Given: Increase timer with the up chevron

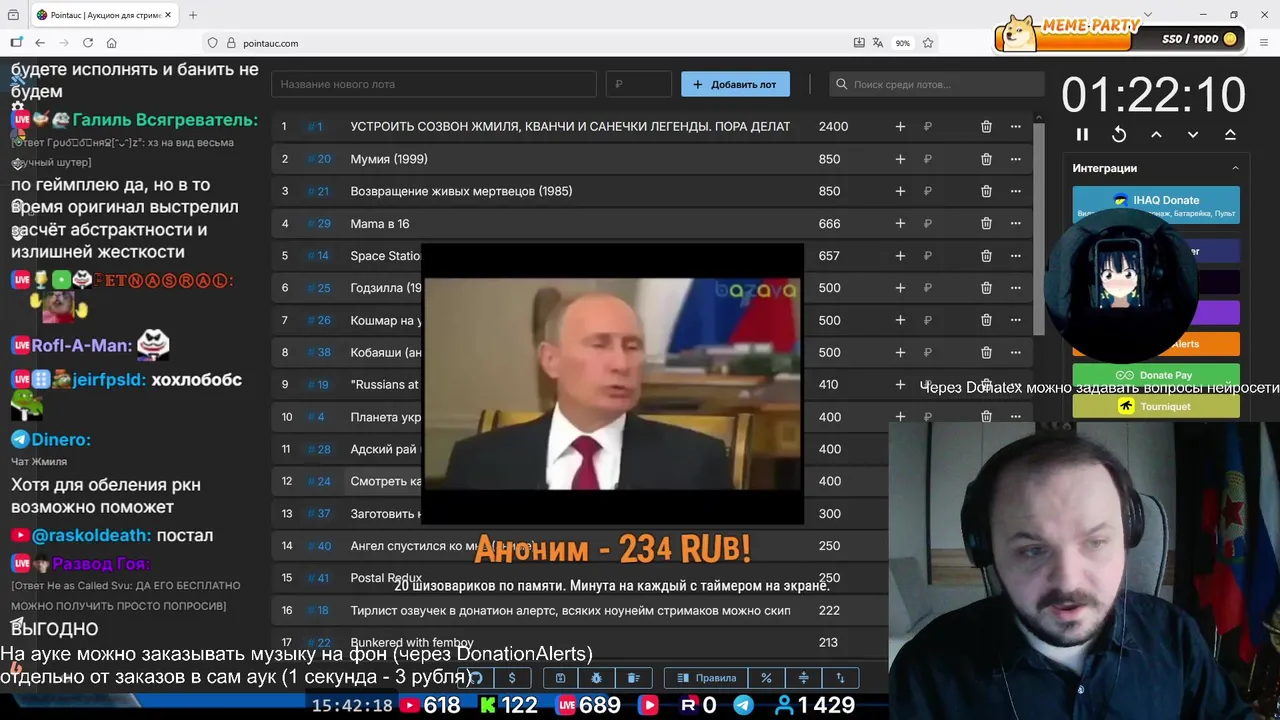Looking at the screenshot, I should (x=1156, y=134).
